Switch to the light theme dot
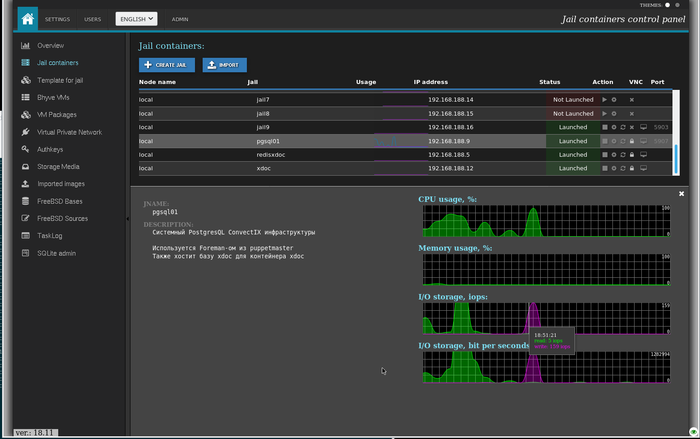 [668, 5]
